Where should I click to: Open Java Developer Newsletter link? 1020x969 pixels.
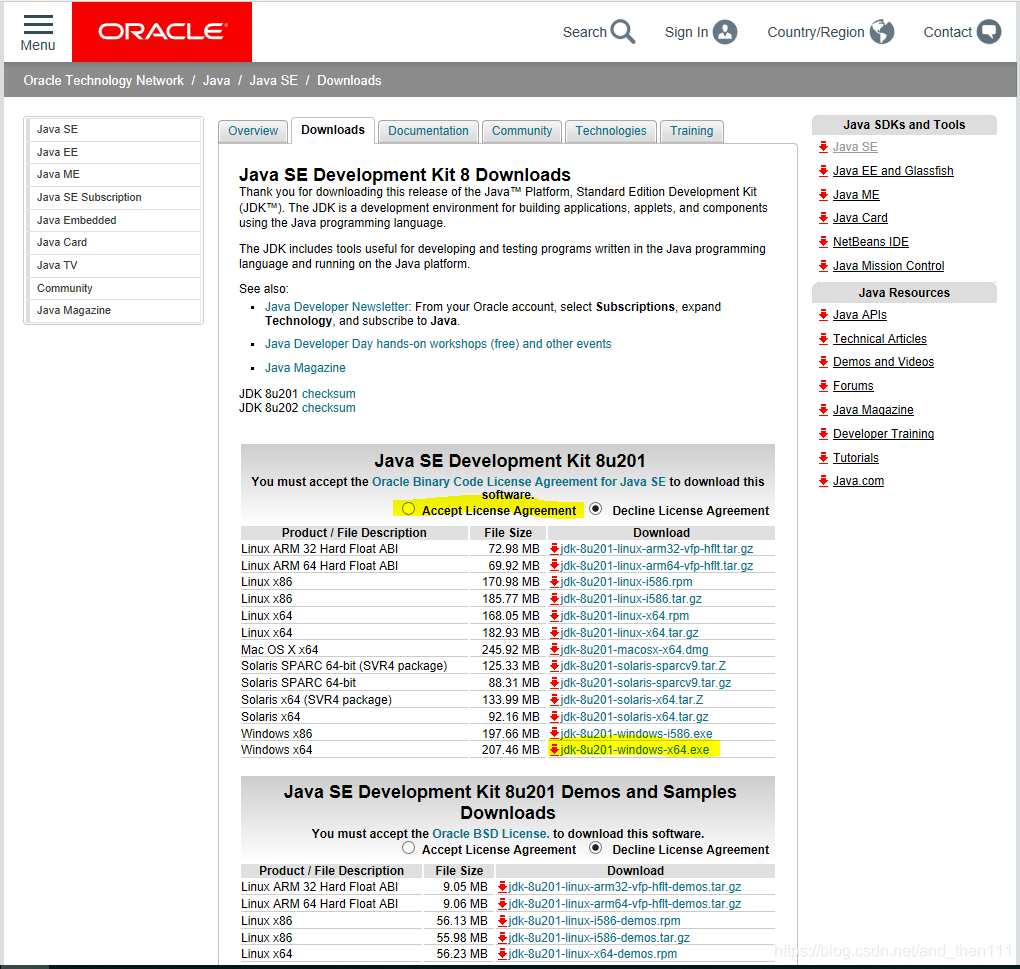(337, 306)
